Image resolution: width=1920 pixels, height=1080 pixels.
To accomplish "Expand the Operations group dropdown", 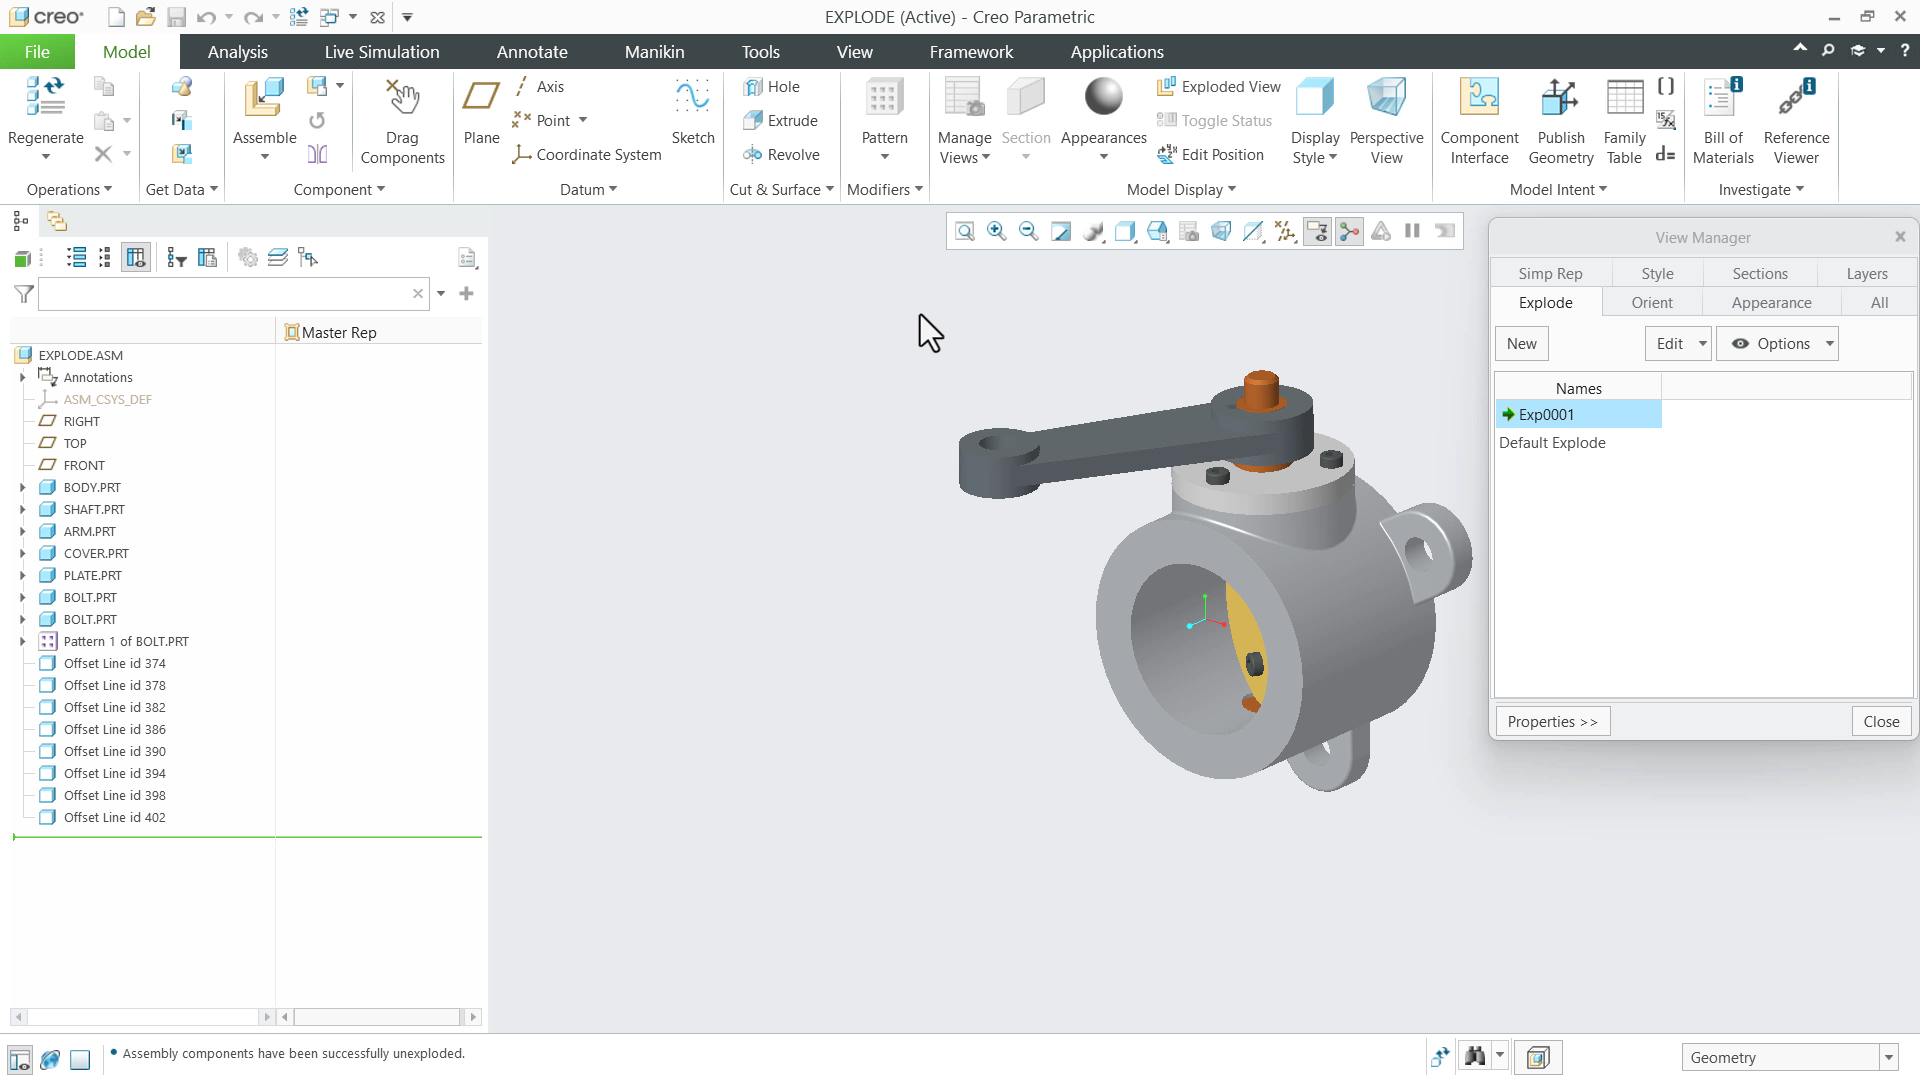I will (x=69, y=190).
